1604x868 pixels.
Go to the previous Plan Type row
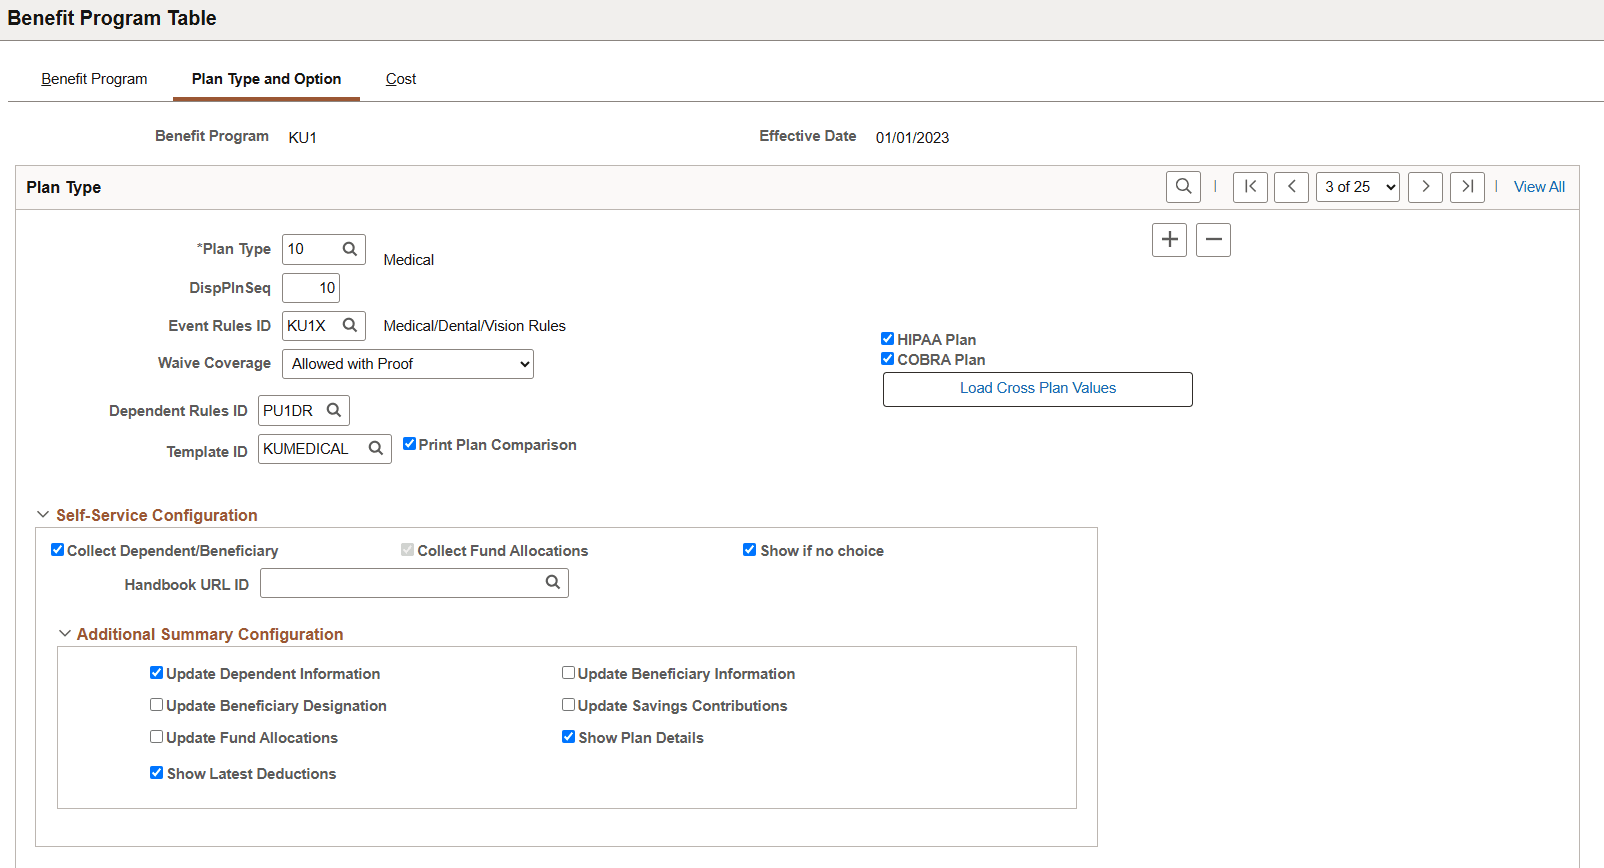tap(1291, 187)
